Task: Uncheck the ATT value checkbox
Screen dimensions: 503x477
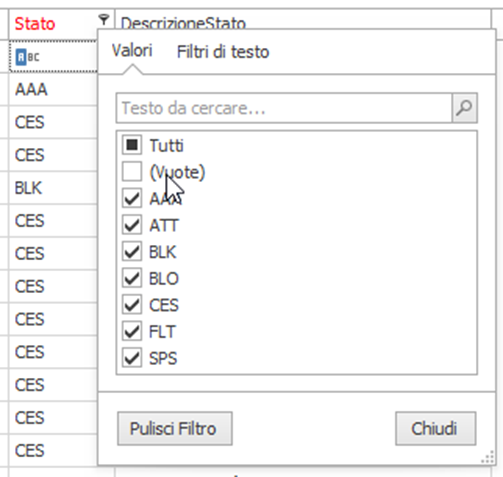Action: click(x=132, y=225)
